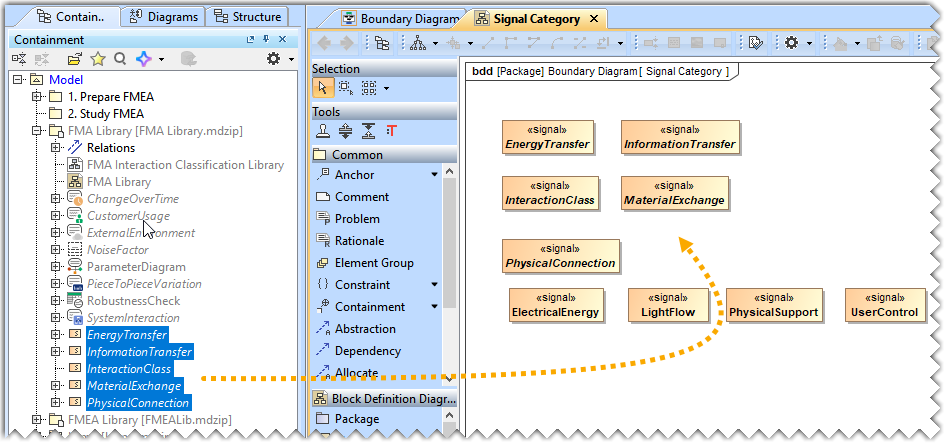Click the star favorites icon in Containment toolbar
The image size is (945, 444).
[x=98, y=59]
